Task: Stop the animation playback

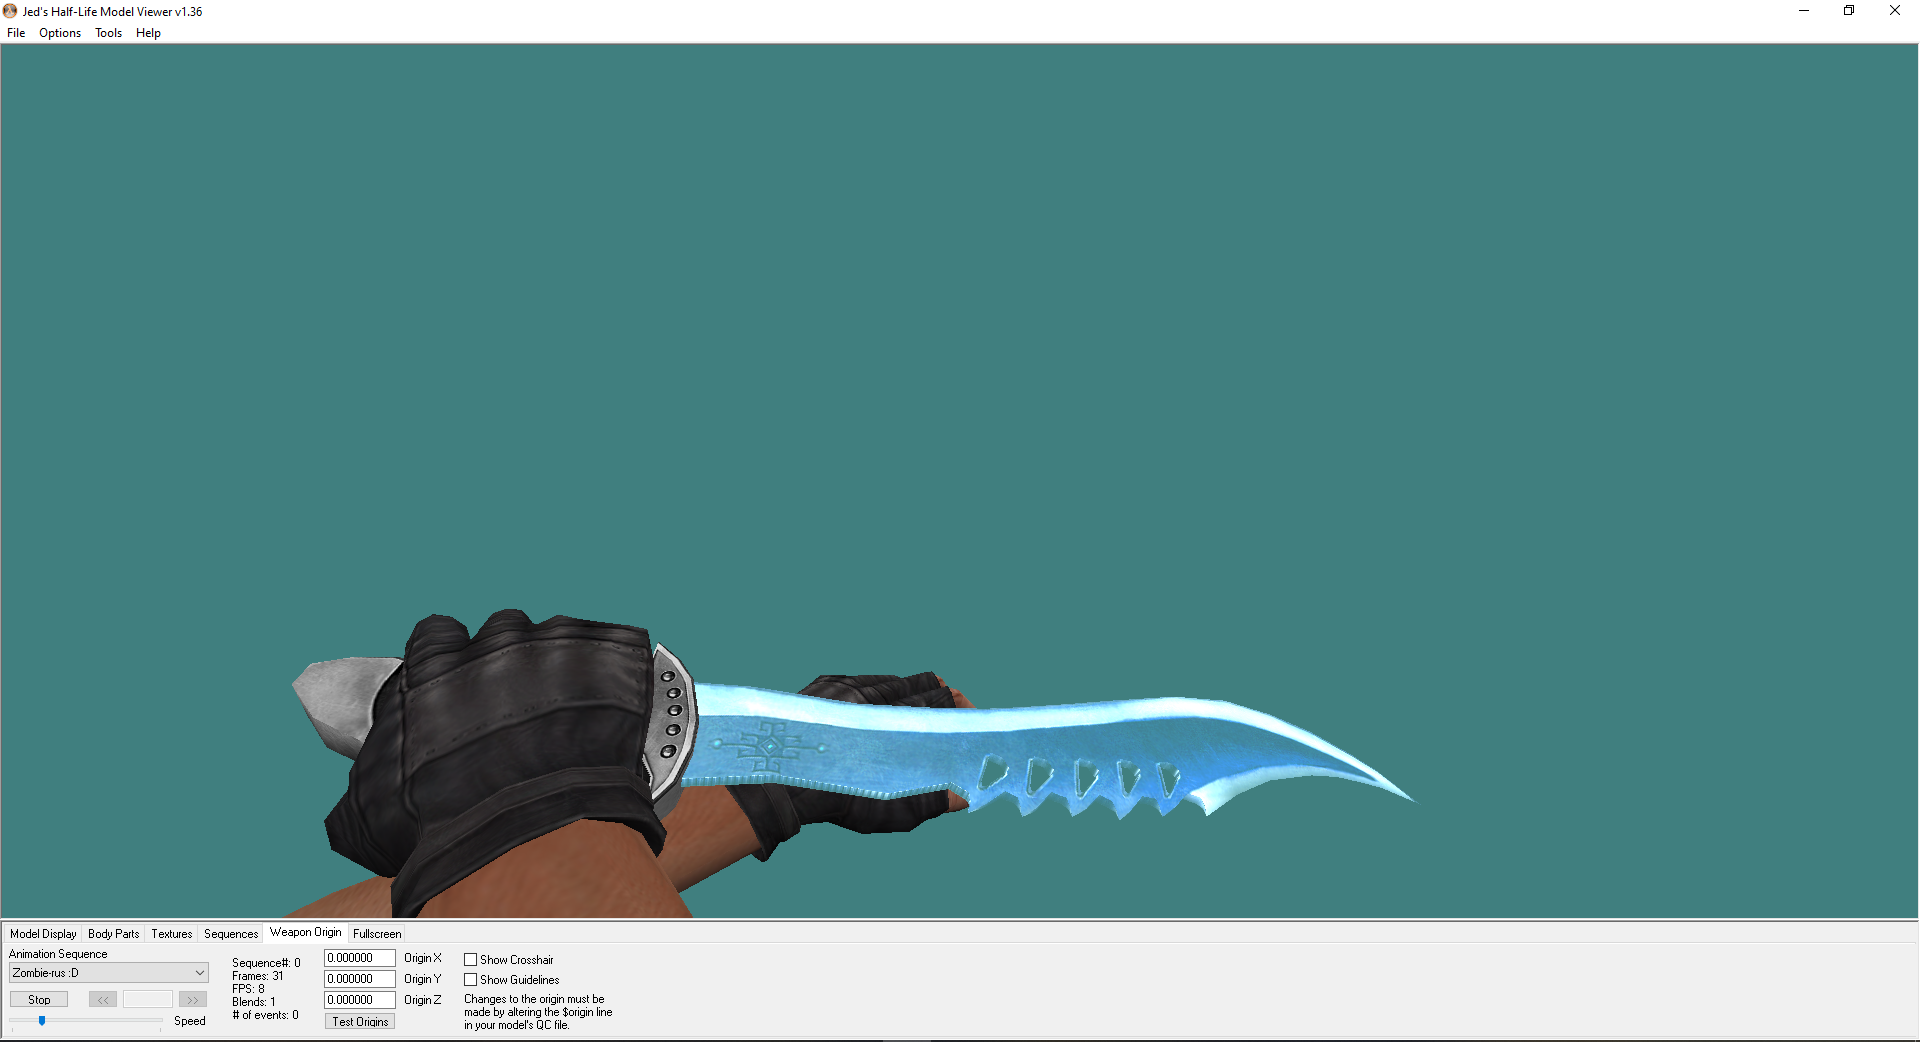Action: pos(39,1000)
